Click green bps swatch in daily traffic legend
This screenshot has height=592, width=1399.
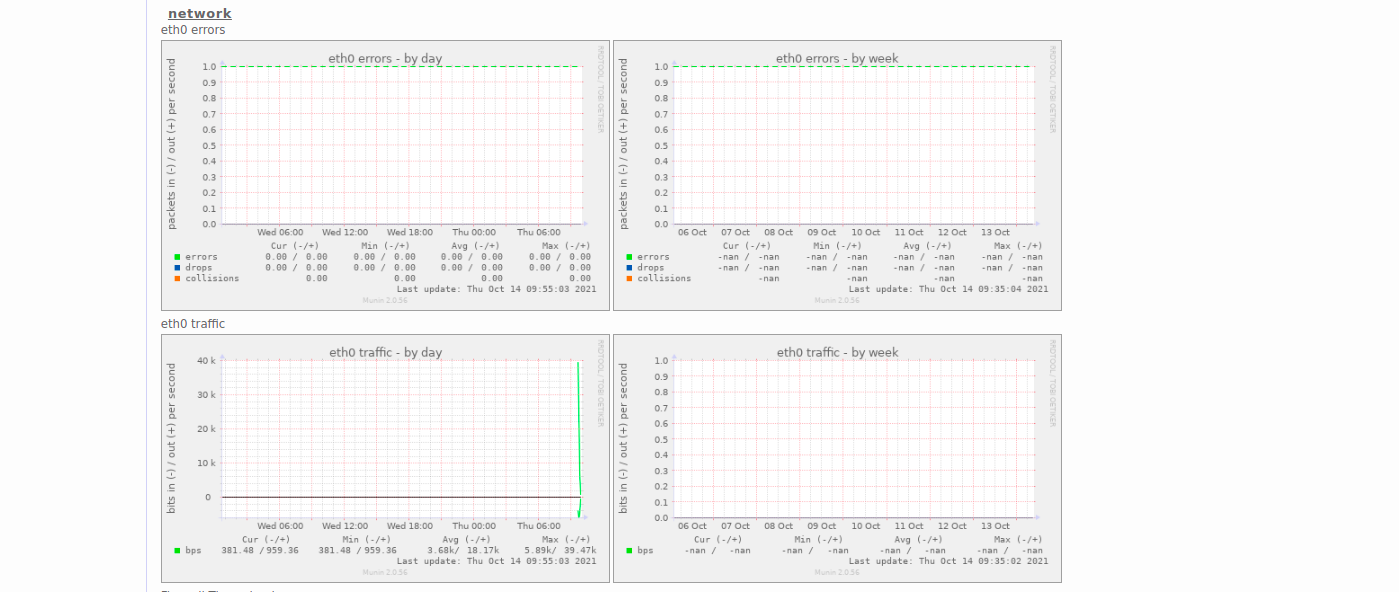click(177, 550)
